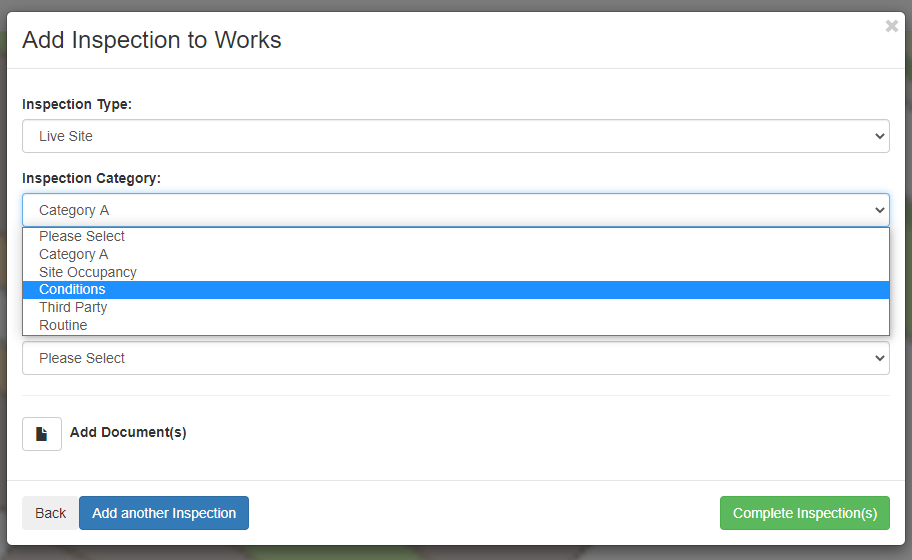Select the highlighted Conditions option

pos(72,290)
